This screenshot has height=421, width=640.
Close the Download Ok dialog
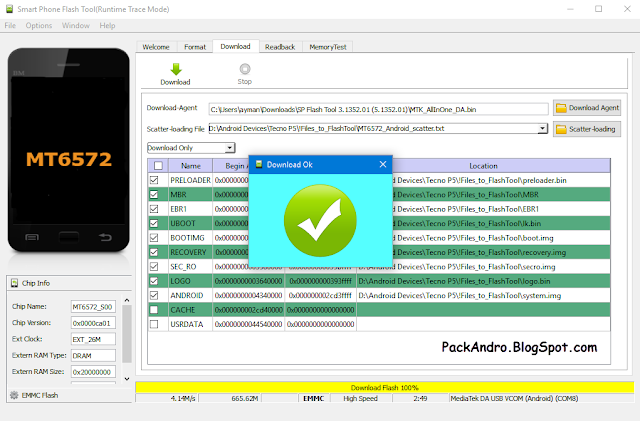tap(382, 164)
